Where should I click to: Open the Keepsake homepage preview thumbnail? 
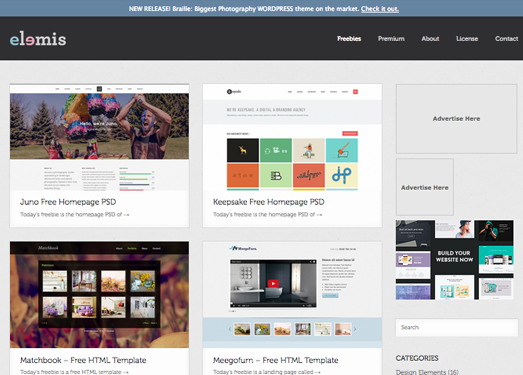[292, 137]
